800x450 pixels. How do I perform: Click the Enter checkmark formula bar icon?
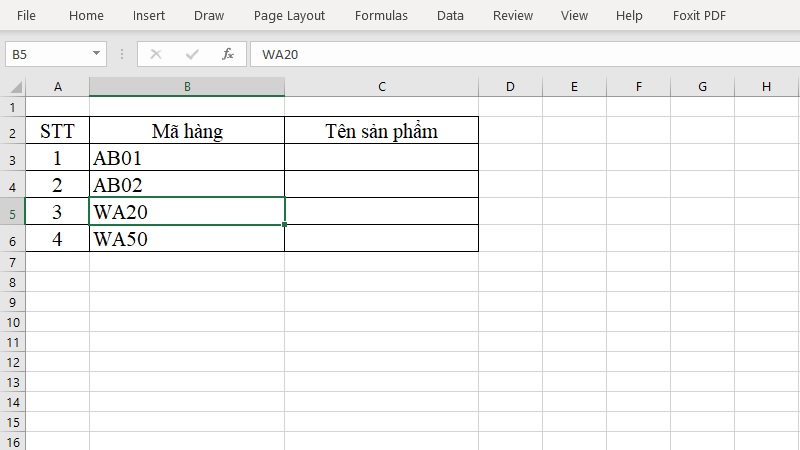coord(192,54)
